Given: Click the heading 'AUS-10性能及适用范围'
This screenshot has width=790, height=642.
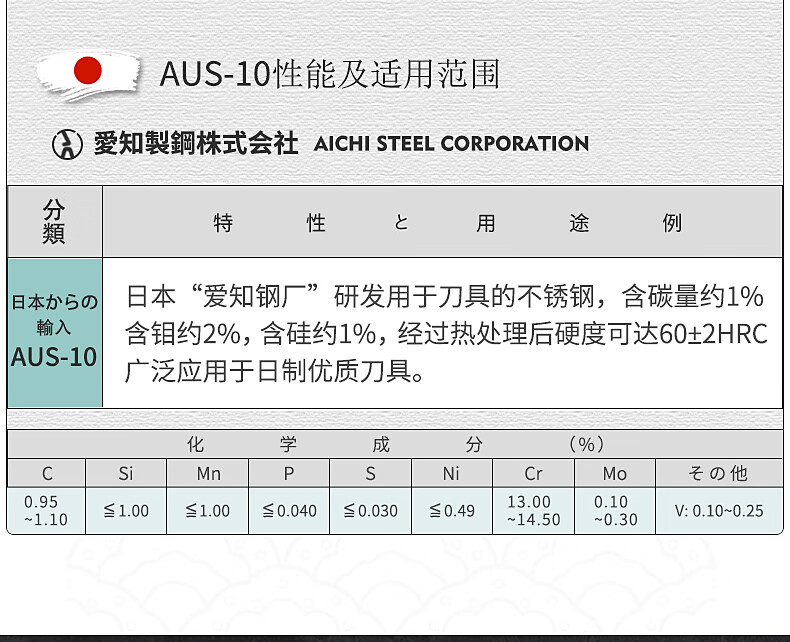Looking at the screenshot, I should 330,74.
